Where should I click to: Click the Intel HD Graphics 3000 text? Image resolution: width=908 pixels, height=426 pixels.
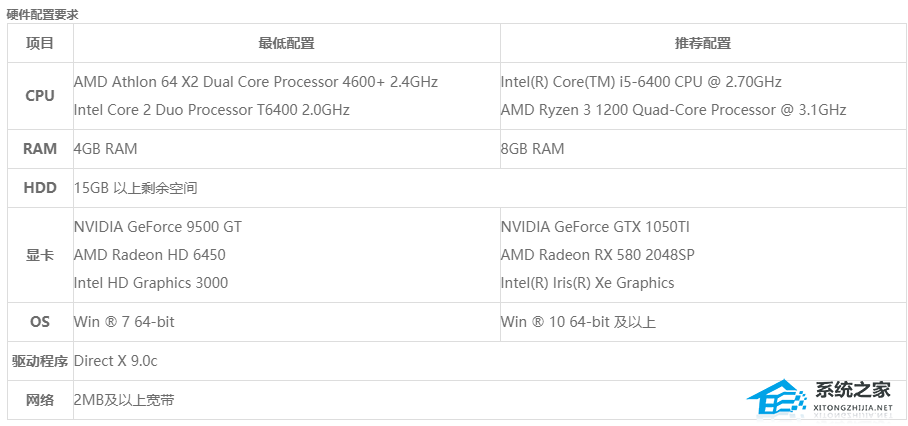coord(151,283)
